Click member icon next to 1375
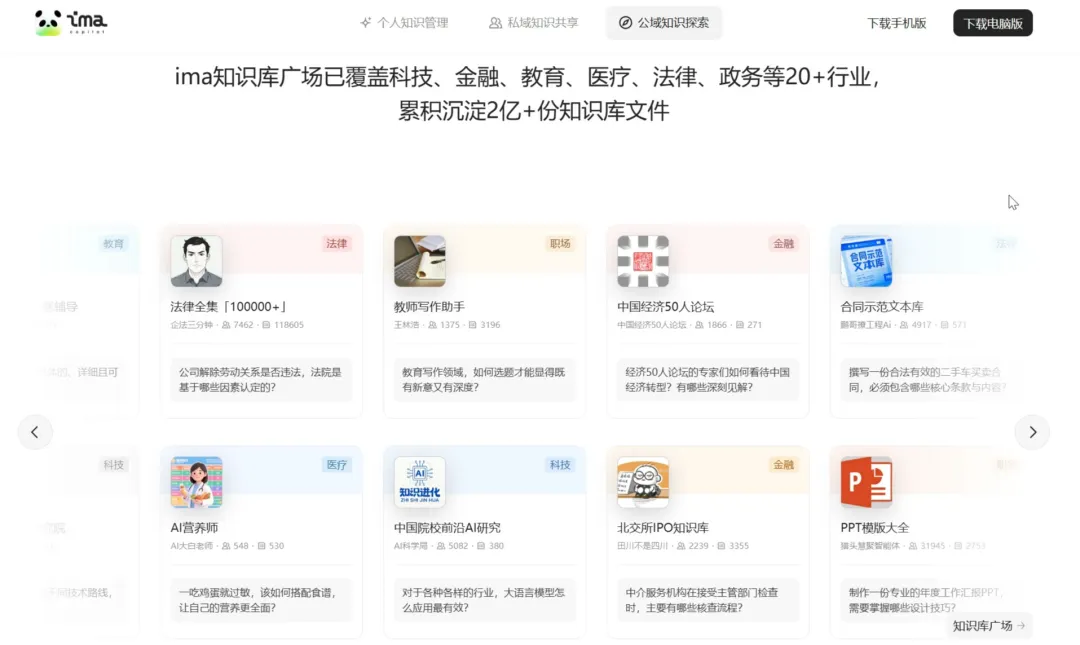 (433, 325)
